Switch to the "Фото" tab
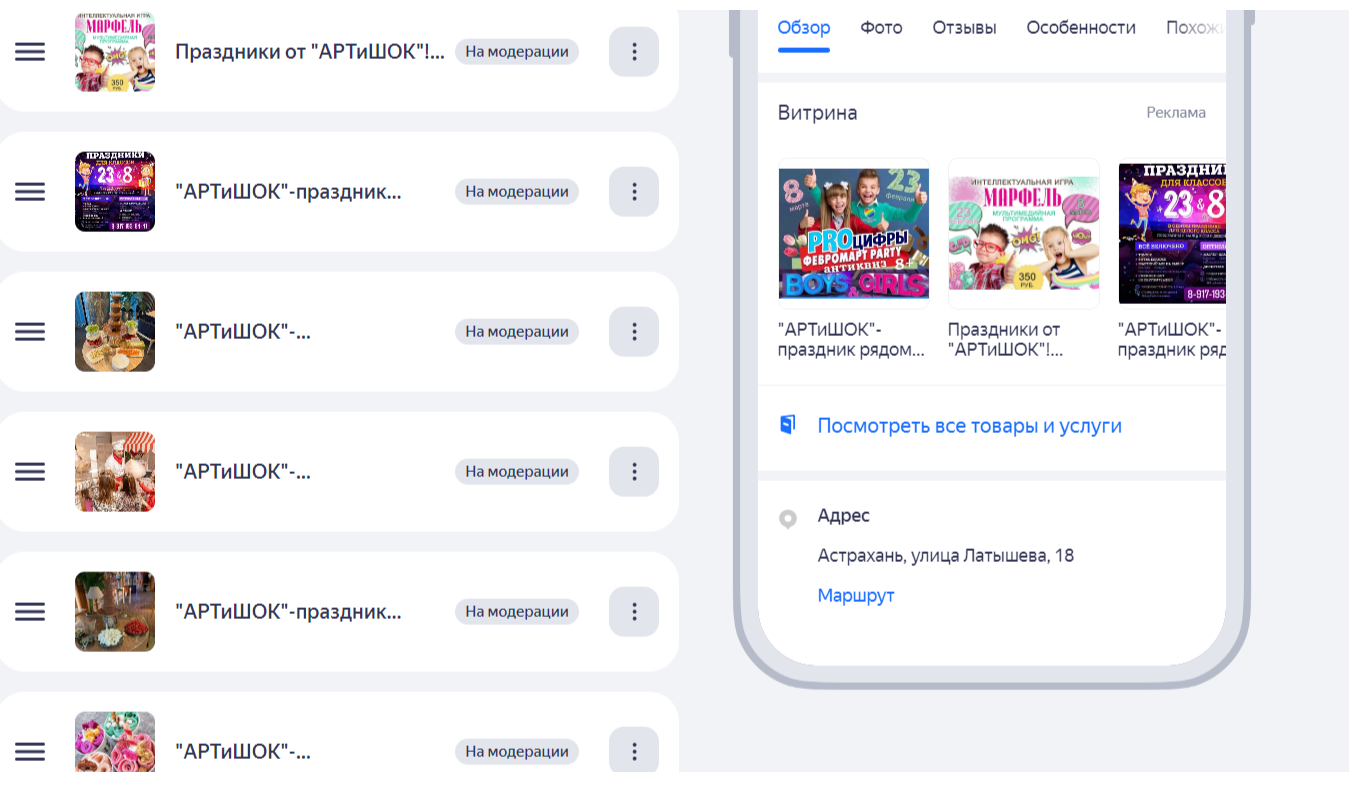1349x794 pixels. point(881,28)
